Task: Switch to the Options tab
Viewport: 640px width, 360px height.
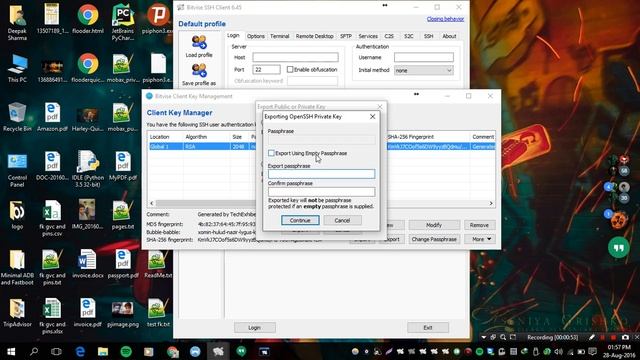Action: [x=256, y=36]
